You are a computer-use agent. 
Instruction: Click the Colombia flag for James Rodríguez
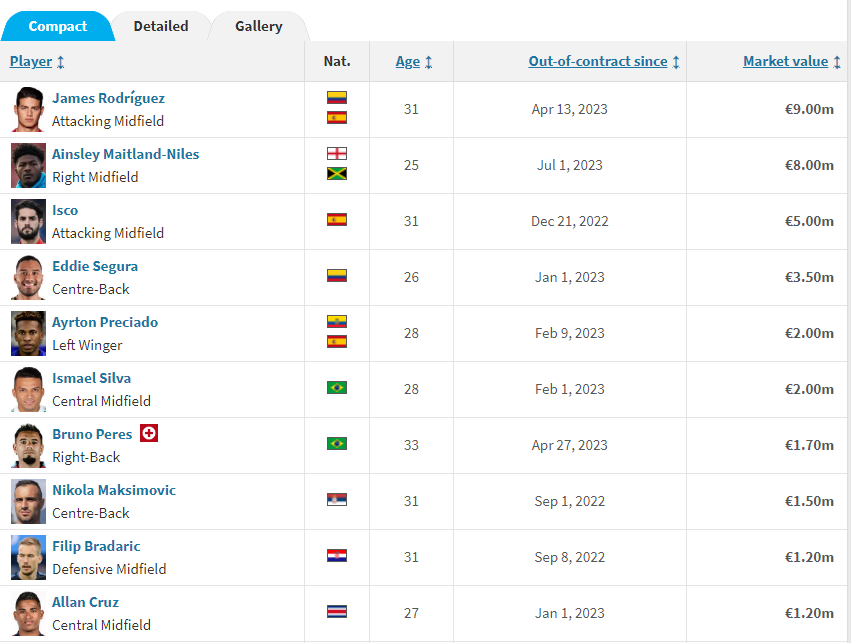tap(337, 99)
